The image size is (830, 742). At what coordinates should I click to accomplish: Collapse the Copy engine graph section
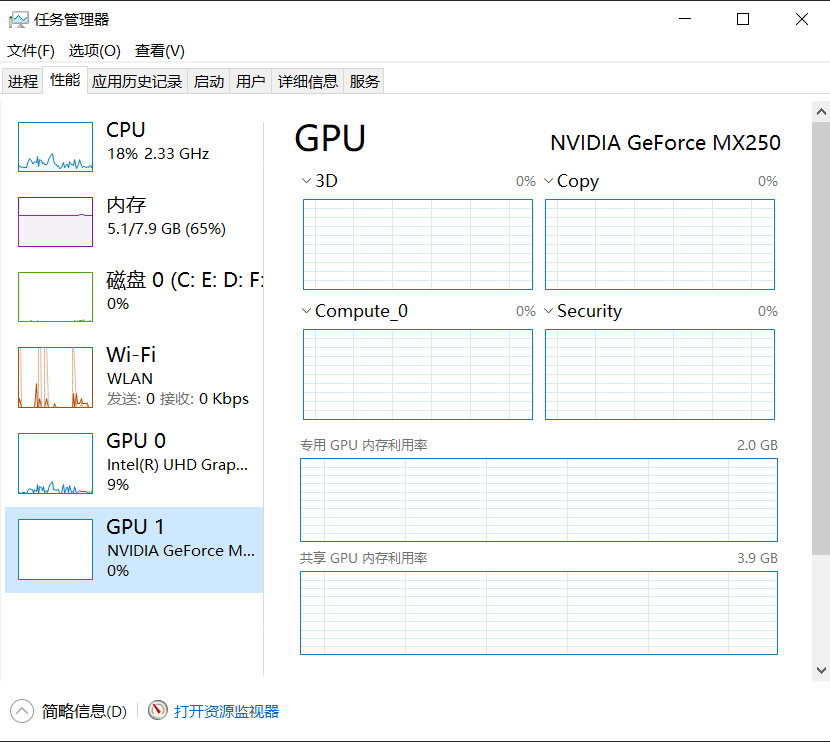click(548, 181)
